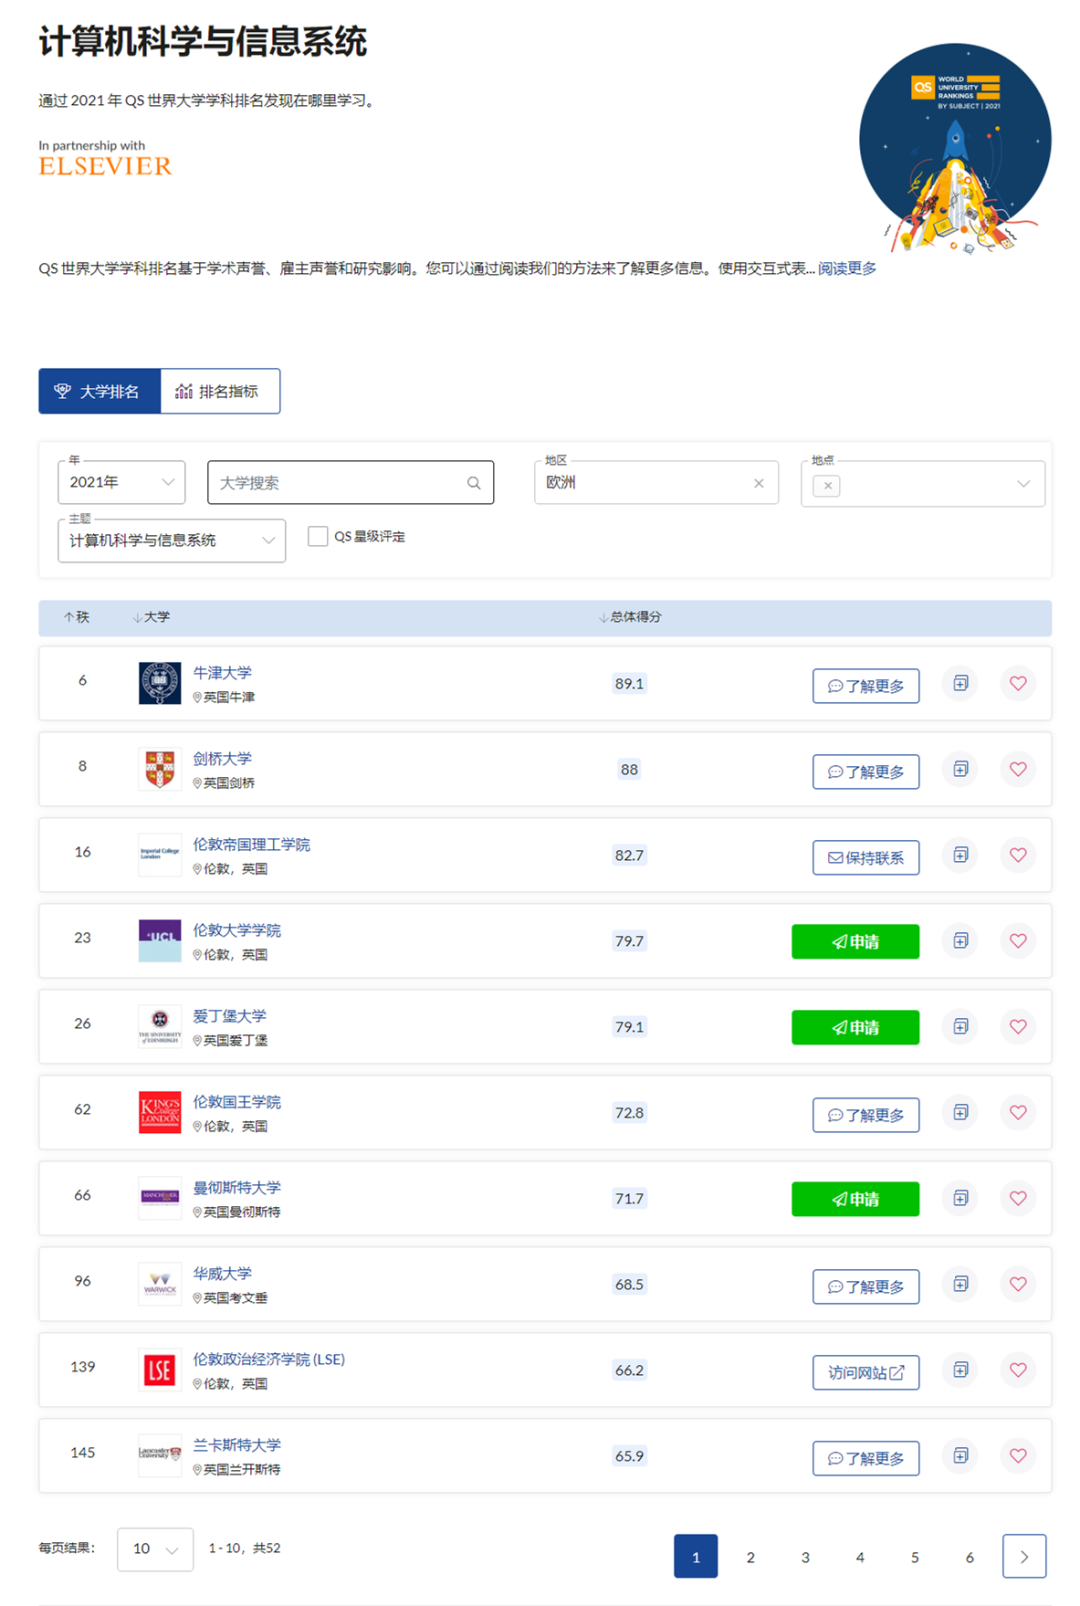Favorite Lancaster (兰卡斯特大学) with heart icon
Screen dimensions: 1080x1606
pos(1018,1457)
